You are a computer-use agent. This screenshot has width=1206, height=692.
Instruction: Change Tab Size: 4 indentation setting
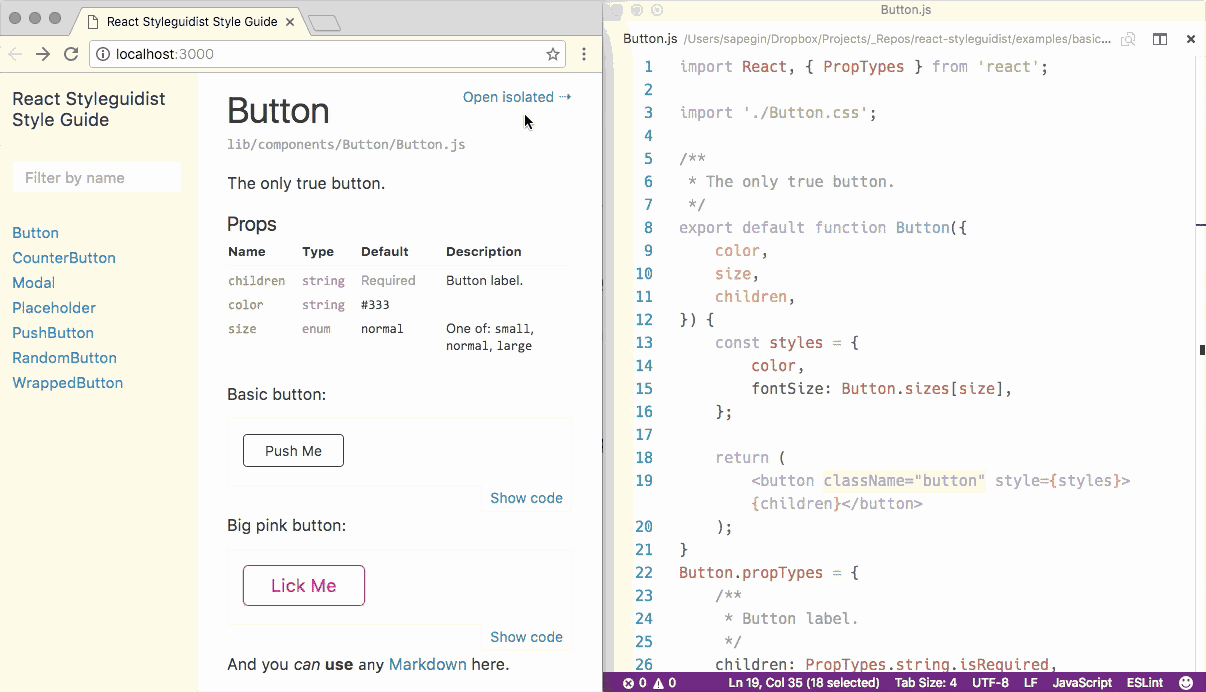(925, 683)
